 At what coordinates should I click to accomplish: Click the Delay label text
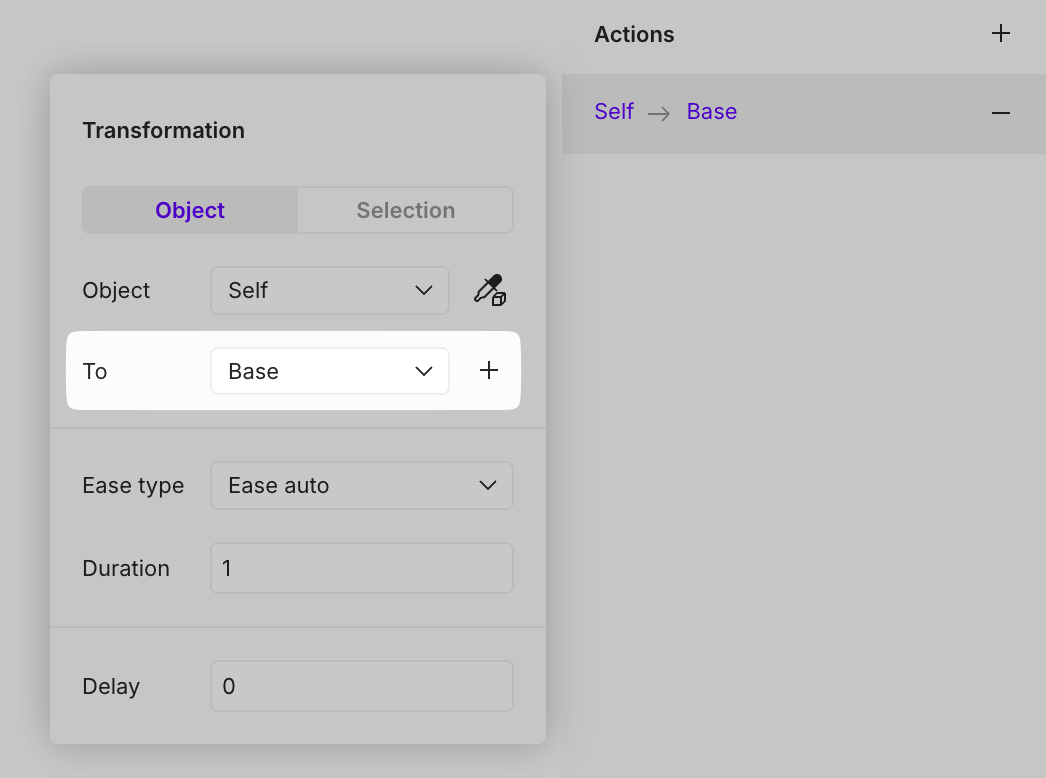[111, 686]
